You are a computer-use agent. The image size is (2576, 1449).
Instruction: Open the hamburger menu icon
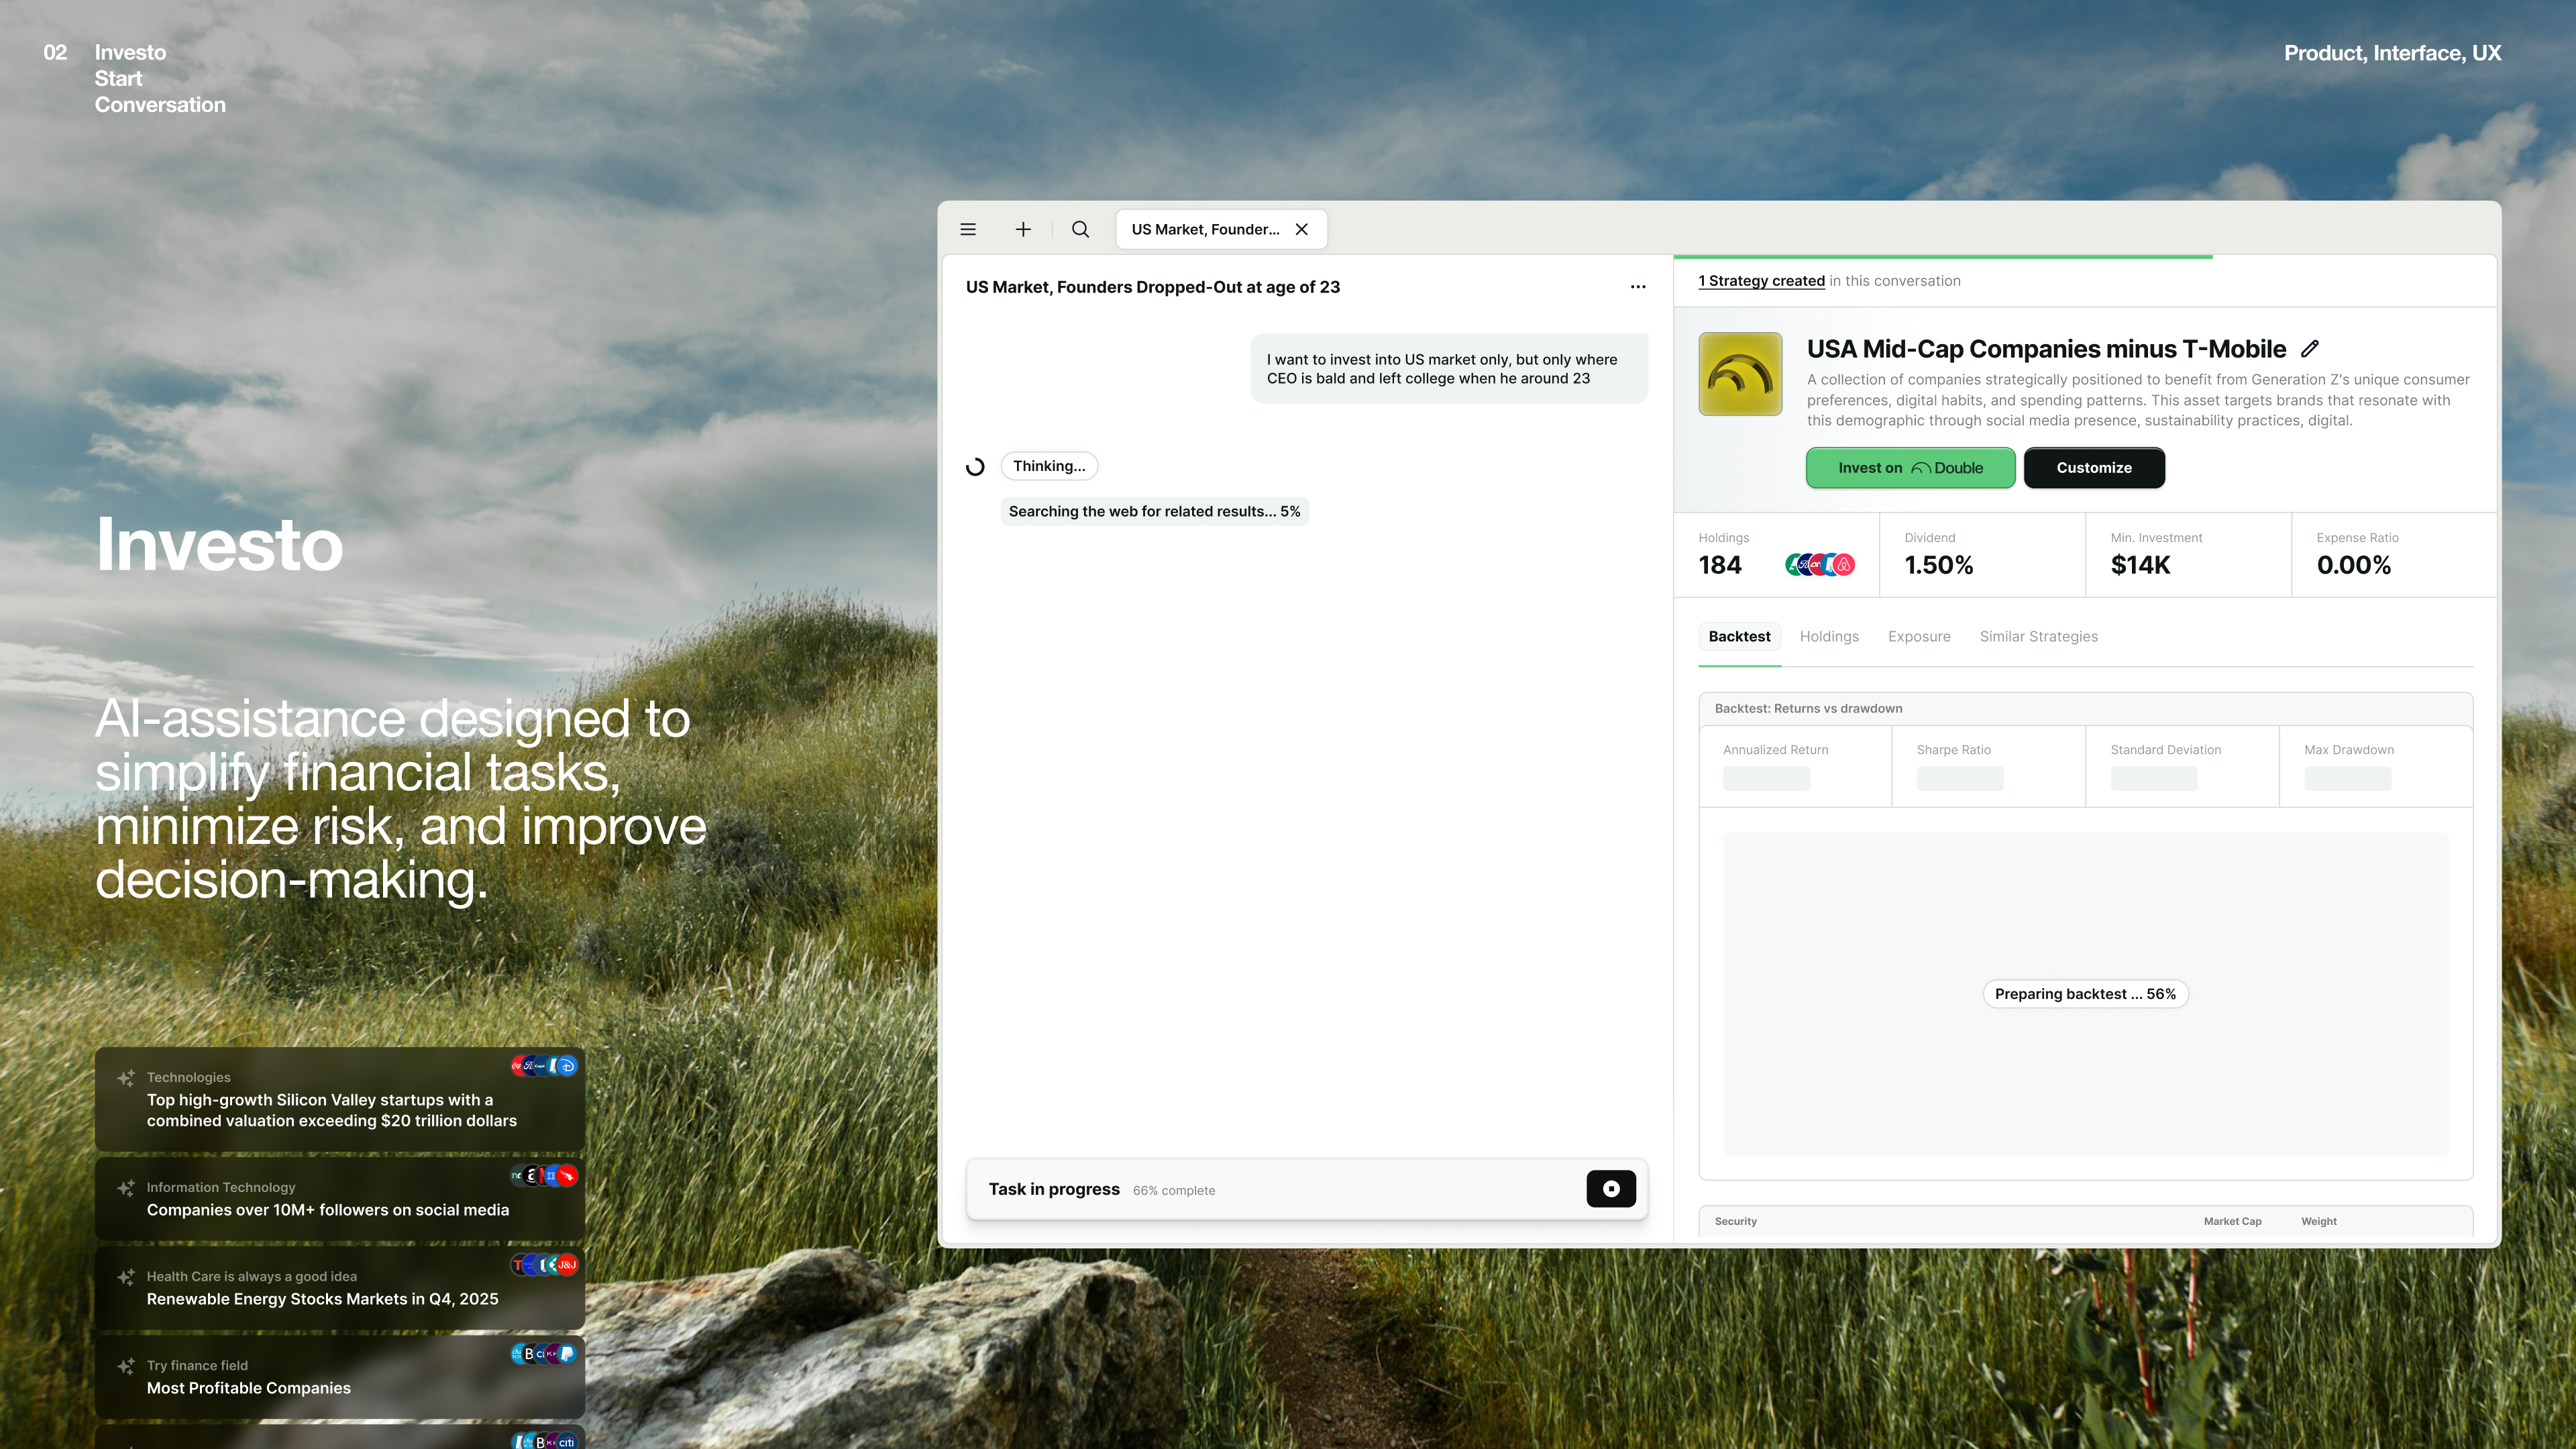pyautogui.click(x=968, y=229)
